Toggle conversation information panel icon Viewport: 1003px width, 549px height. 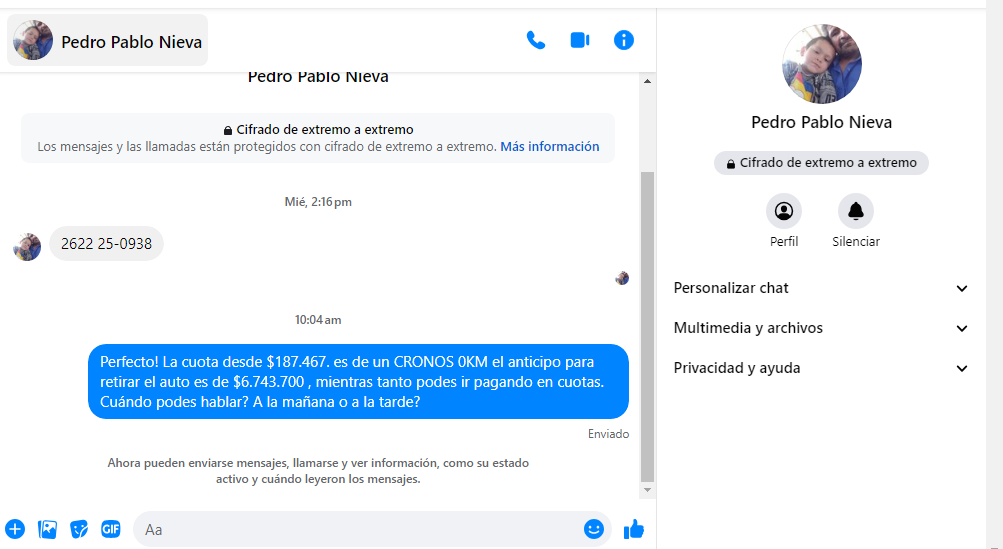point(624,40)
